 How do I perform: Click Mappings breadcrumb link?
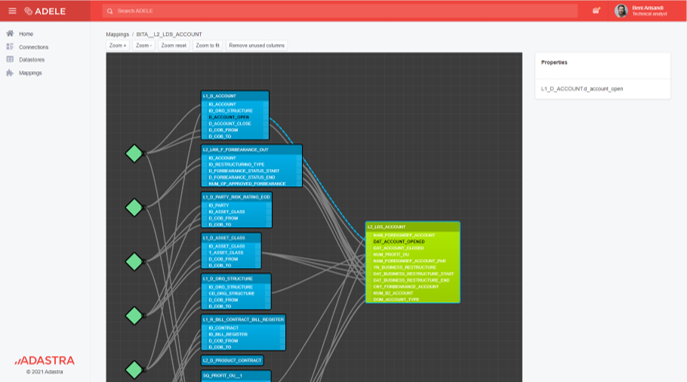coord(117,34)
